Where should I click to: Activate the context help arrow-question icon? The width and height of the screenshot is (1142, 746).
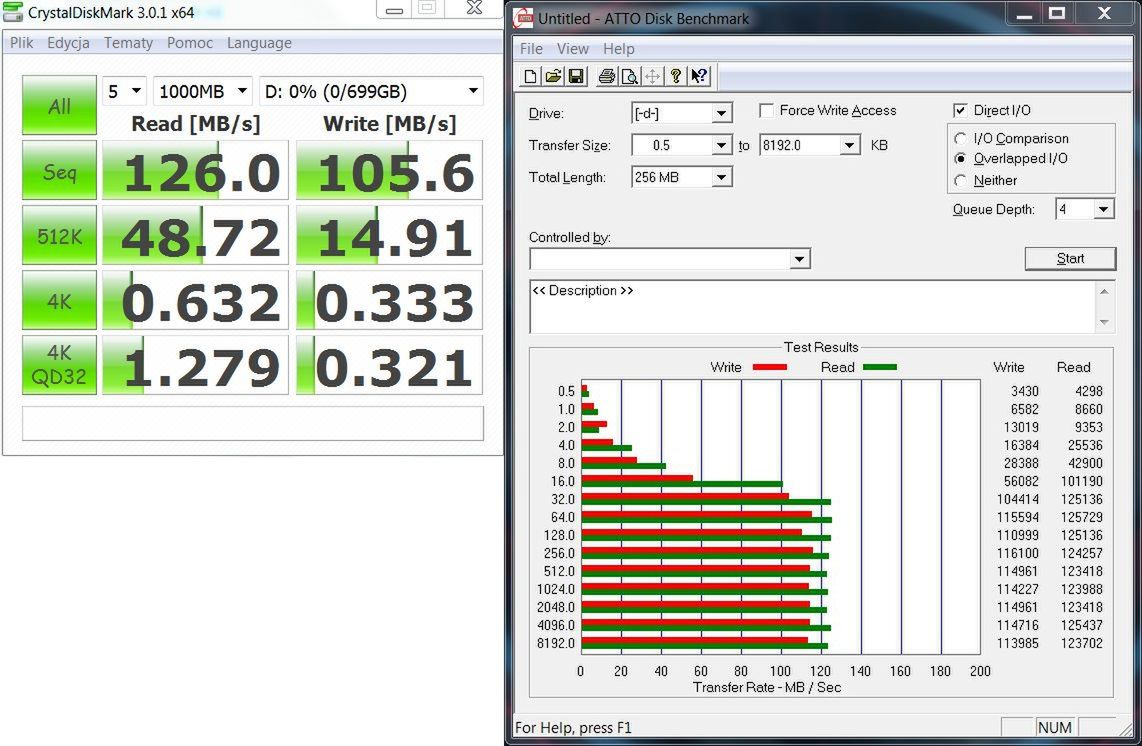(699, 76)
